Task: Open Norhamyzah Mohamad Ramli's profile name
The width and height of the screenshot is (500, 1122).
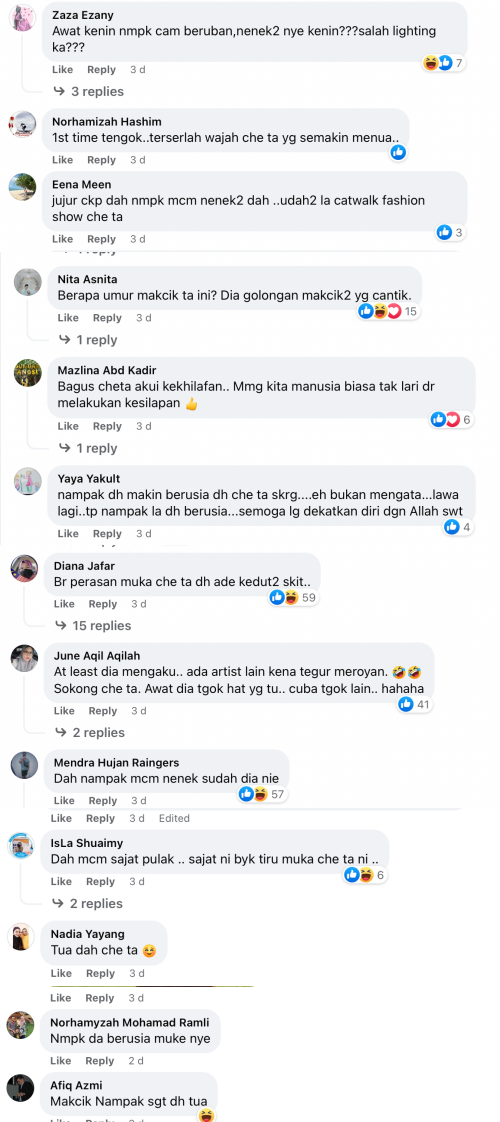Action: (x=125, y=1024)
